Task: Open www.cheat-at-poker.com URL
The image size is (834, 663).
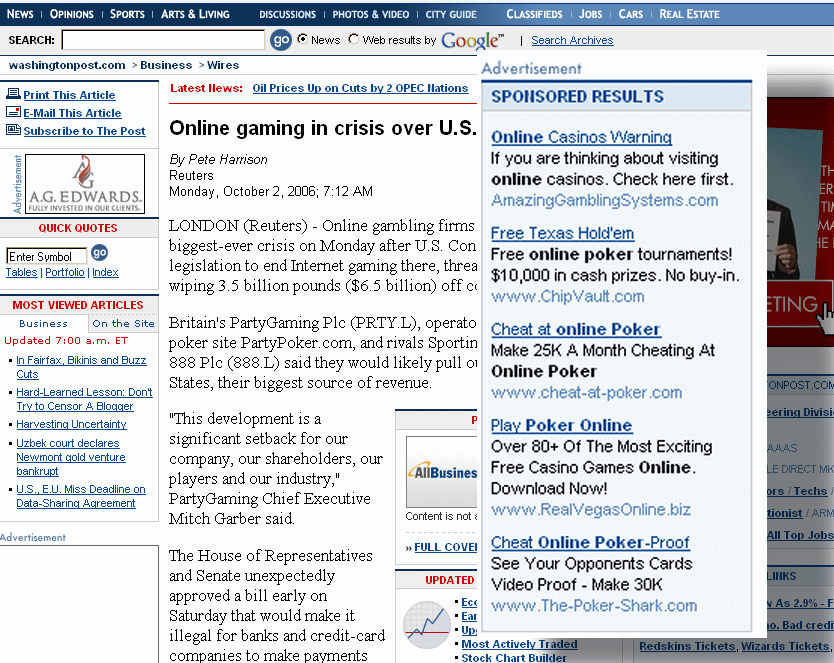Action: 586,392
